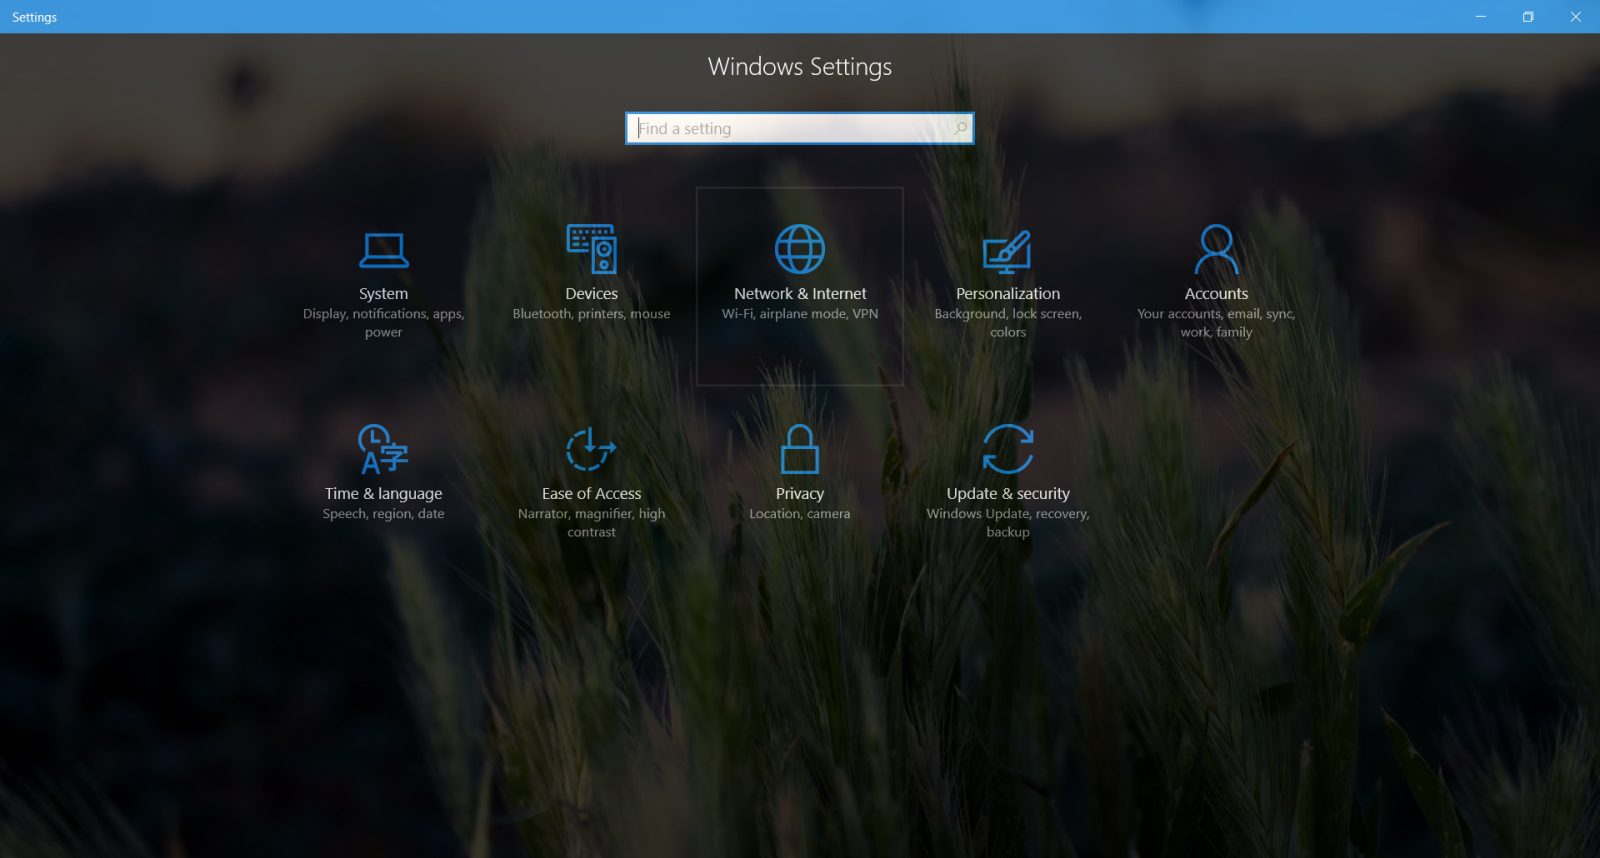1600x858 pixels.
Task: Click the search magnifier icon
Action: click(960, 128)
